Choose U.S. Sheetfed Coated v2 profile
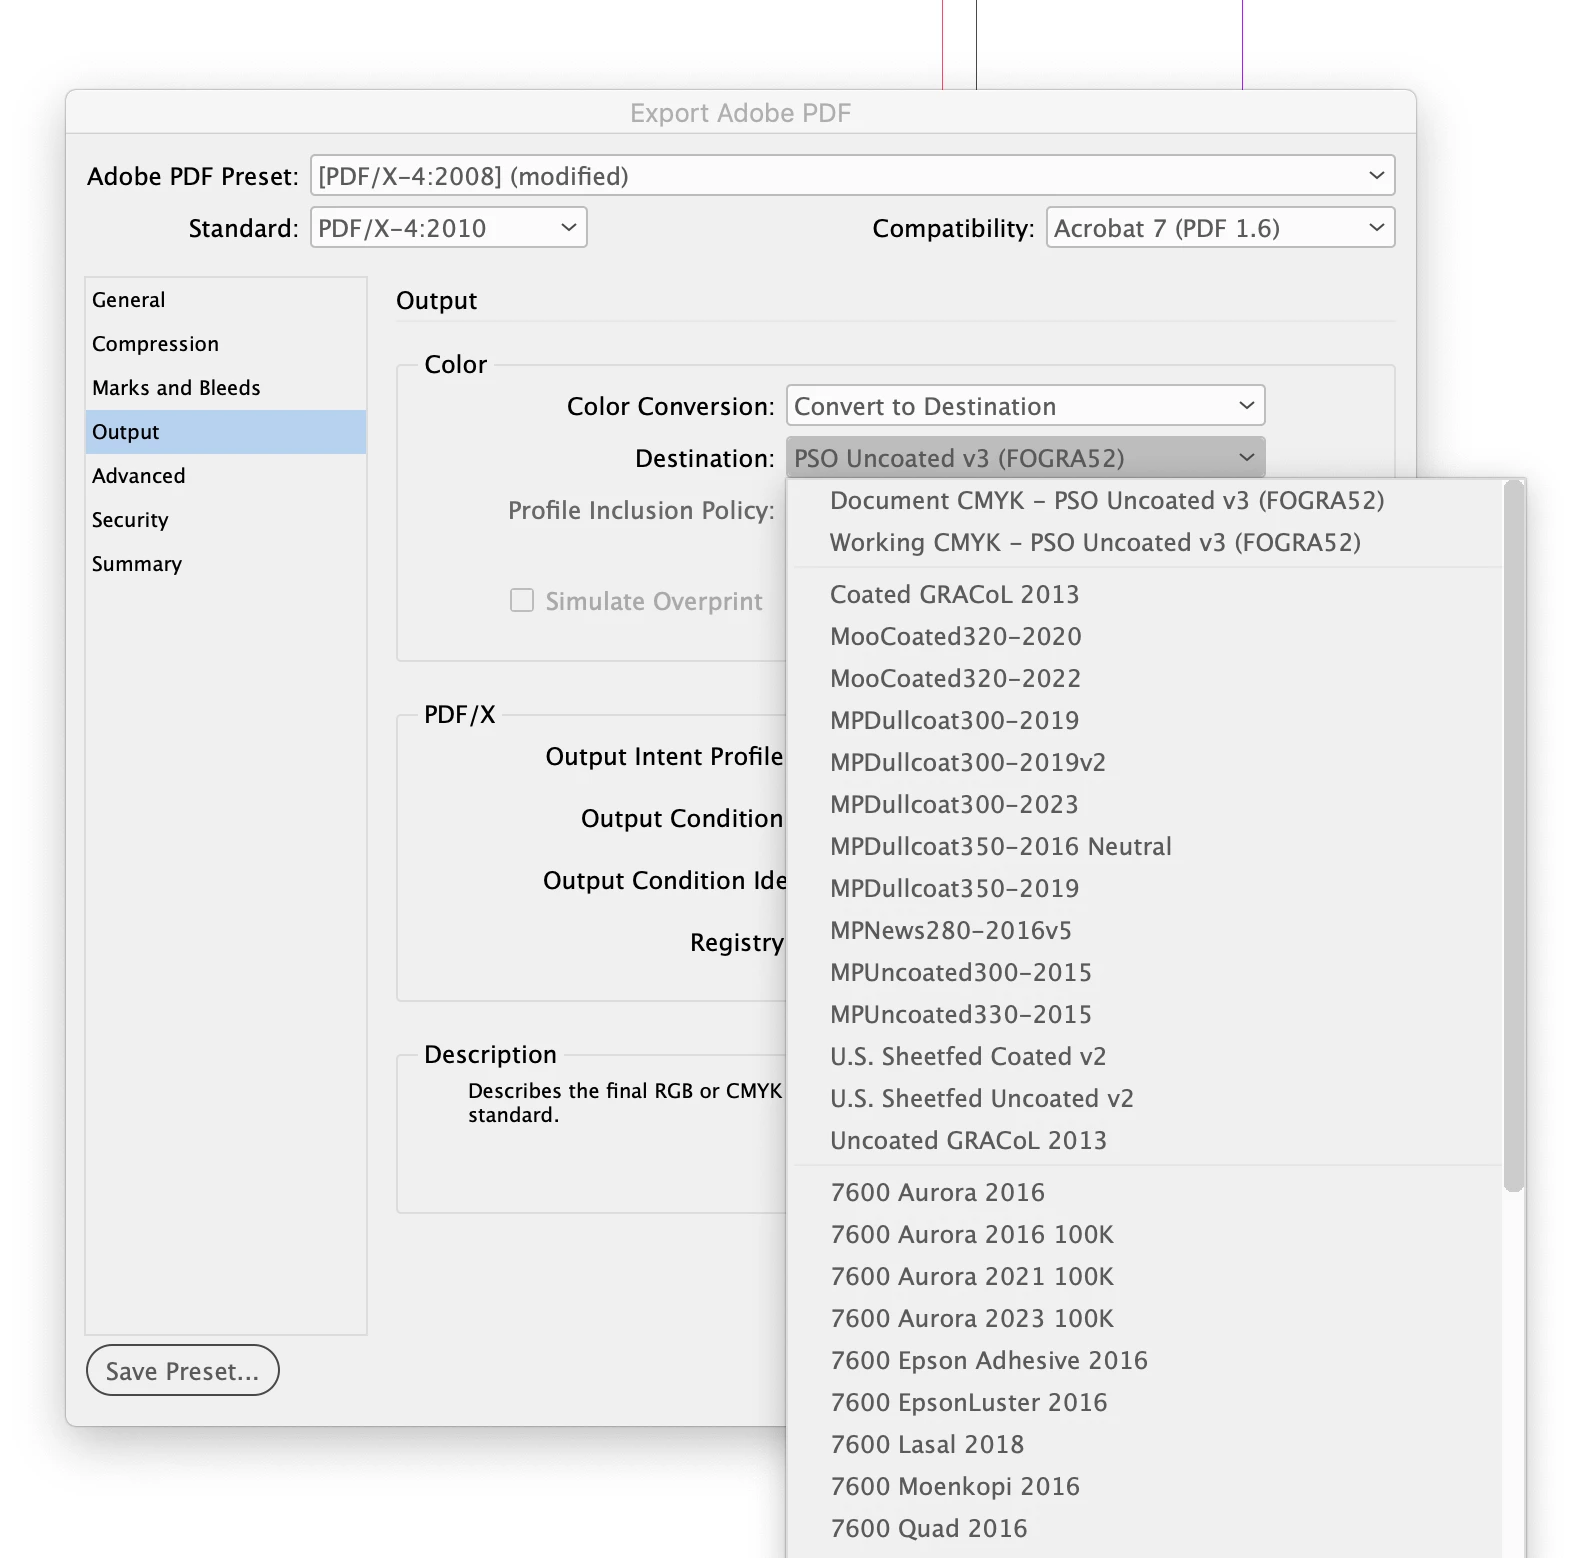 1145,1056
